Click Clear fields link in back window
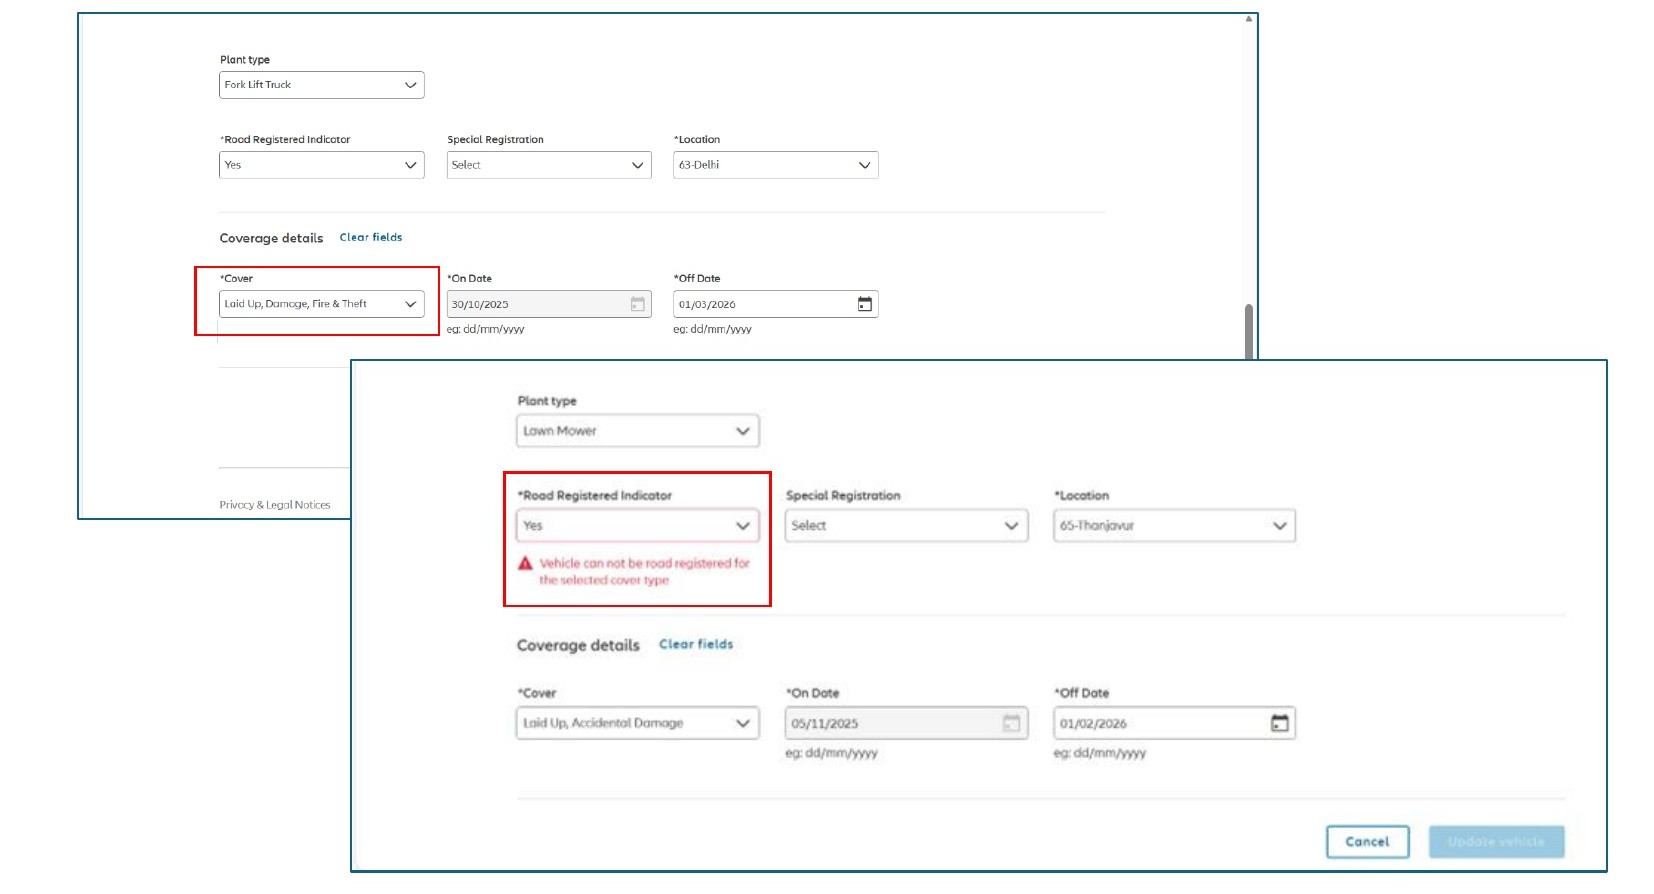 [x=371, y=238]
